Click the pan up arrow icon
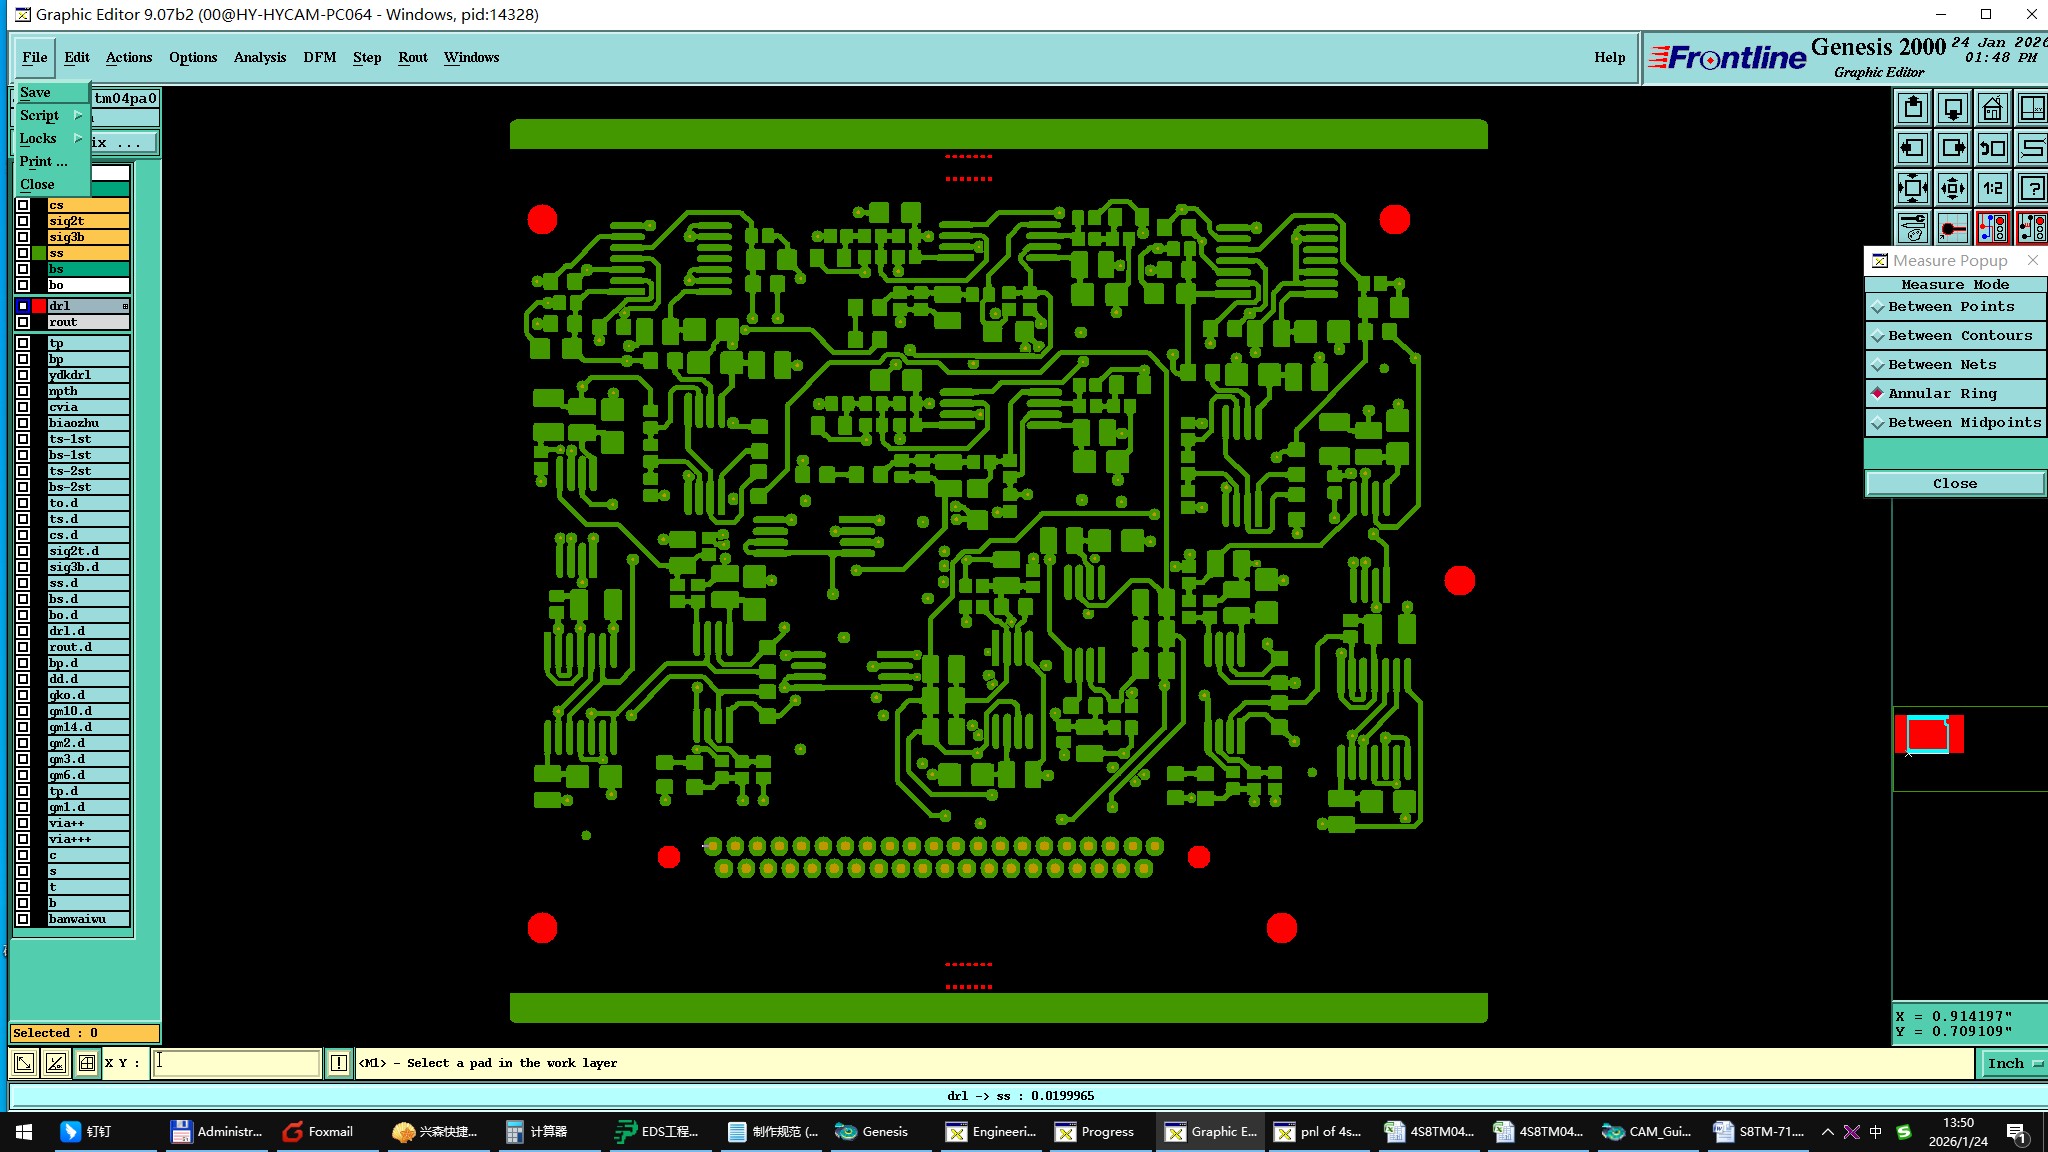This screenshot has height=1152, width=2048. pos(1913,108)
